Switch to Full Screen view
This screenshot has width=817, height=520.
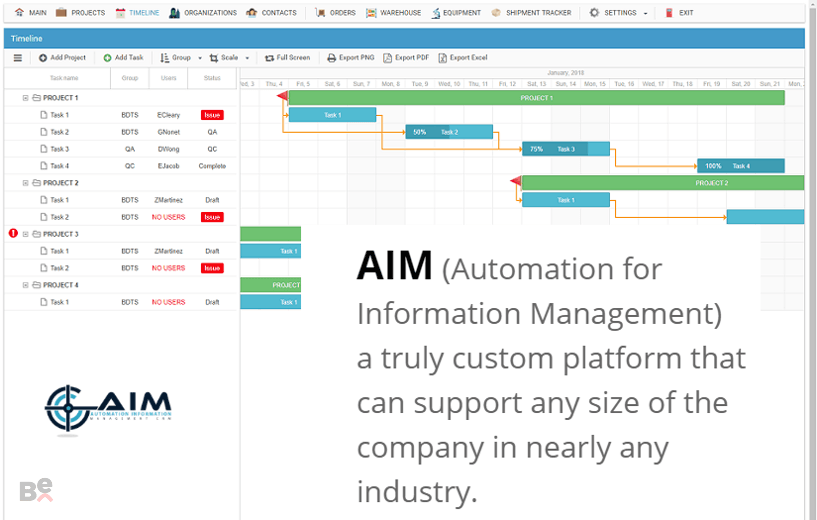288,58
